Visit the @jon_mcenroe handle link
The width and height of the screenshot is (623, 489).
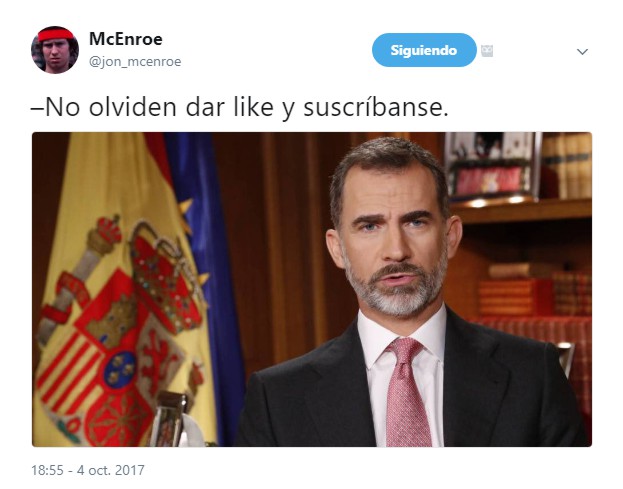(x=135, y=62)
